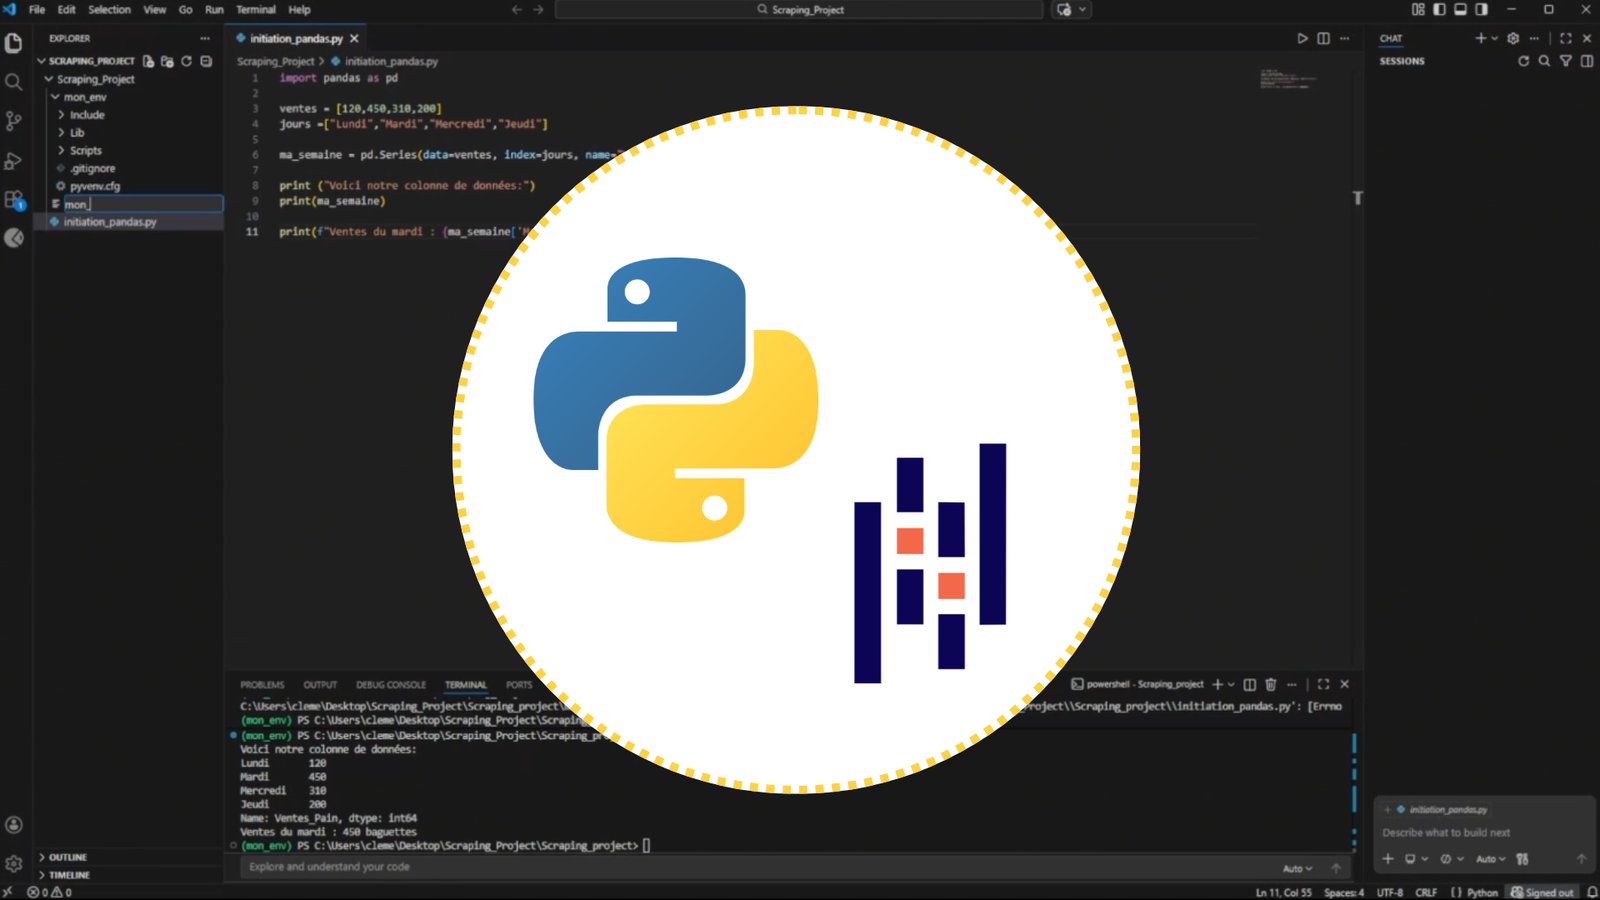Open chat settings with the gear icon
This screenshot has height=900, width=1600.
(1513, 38)
